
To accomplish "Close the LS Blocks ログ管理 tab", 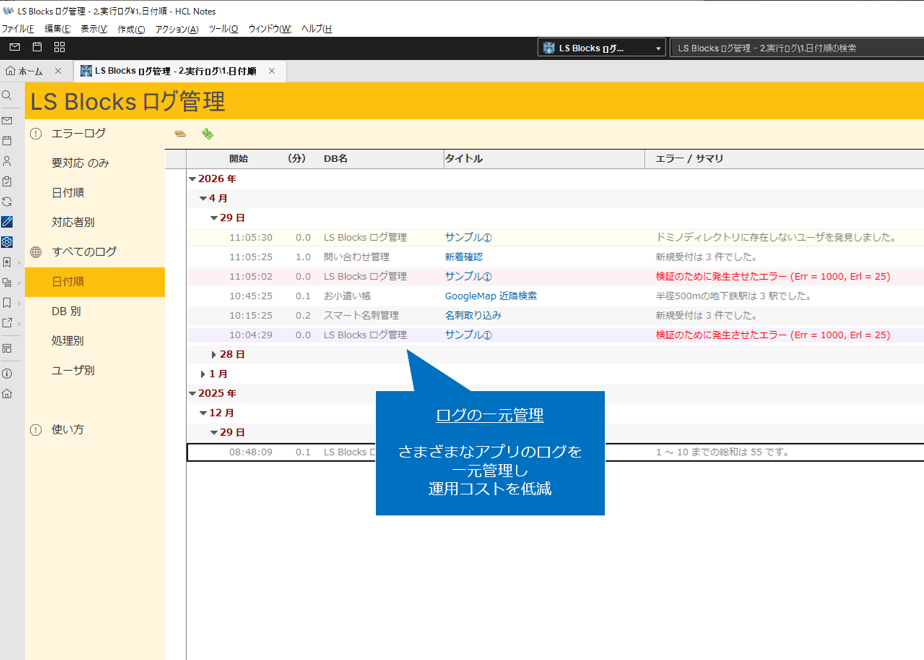I will (x=272, y=71).
